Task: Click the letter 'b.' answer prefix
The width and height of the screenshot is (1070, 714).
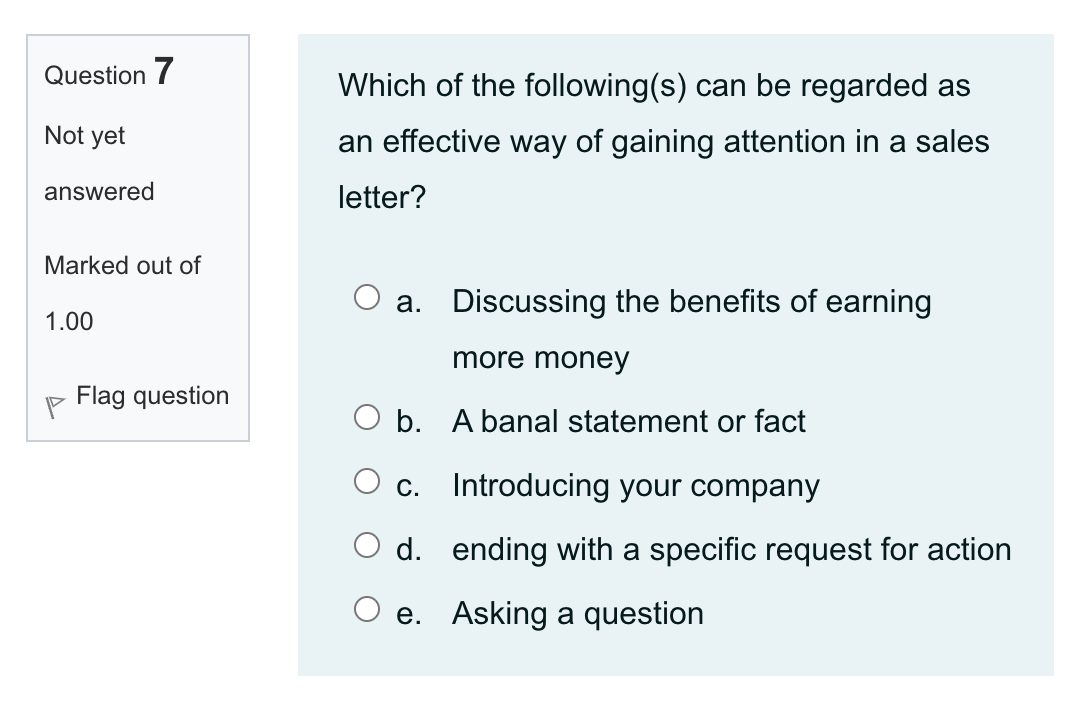Action: tap(413, 421)
